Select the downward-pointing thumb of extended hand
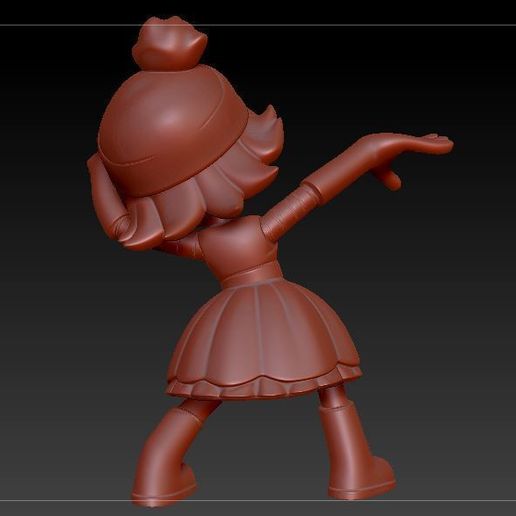Image resolution: width=516 pixels, height=516 pixels. tap(390, 178)
